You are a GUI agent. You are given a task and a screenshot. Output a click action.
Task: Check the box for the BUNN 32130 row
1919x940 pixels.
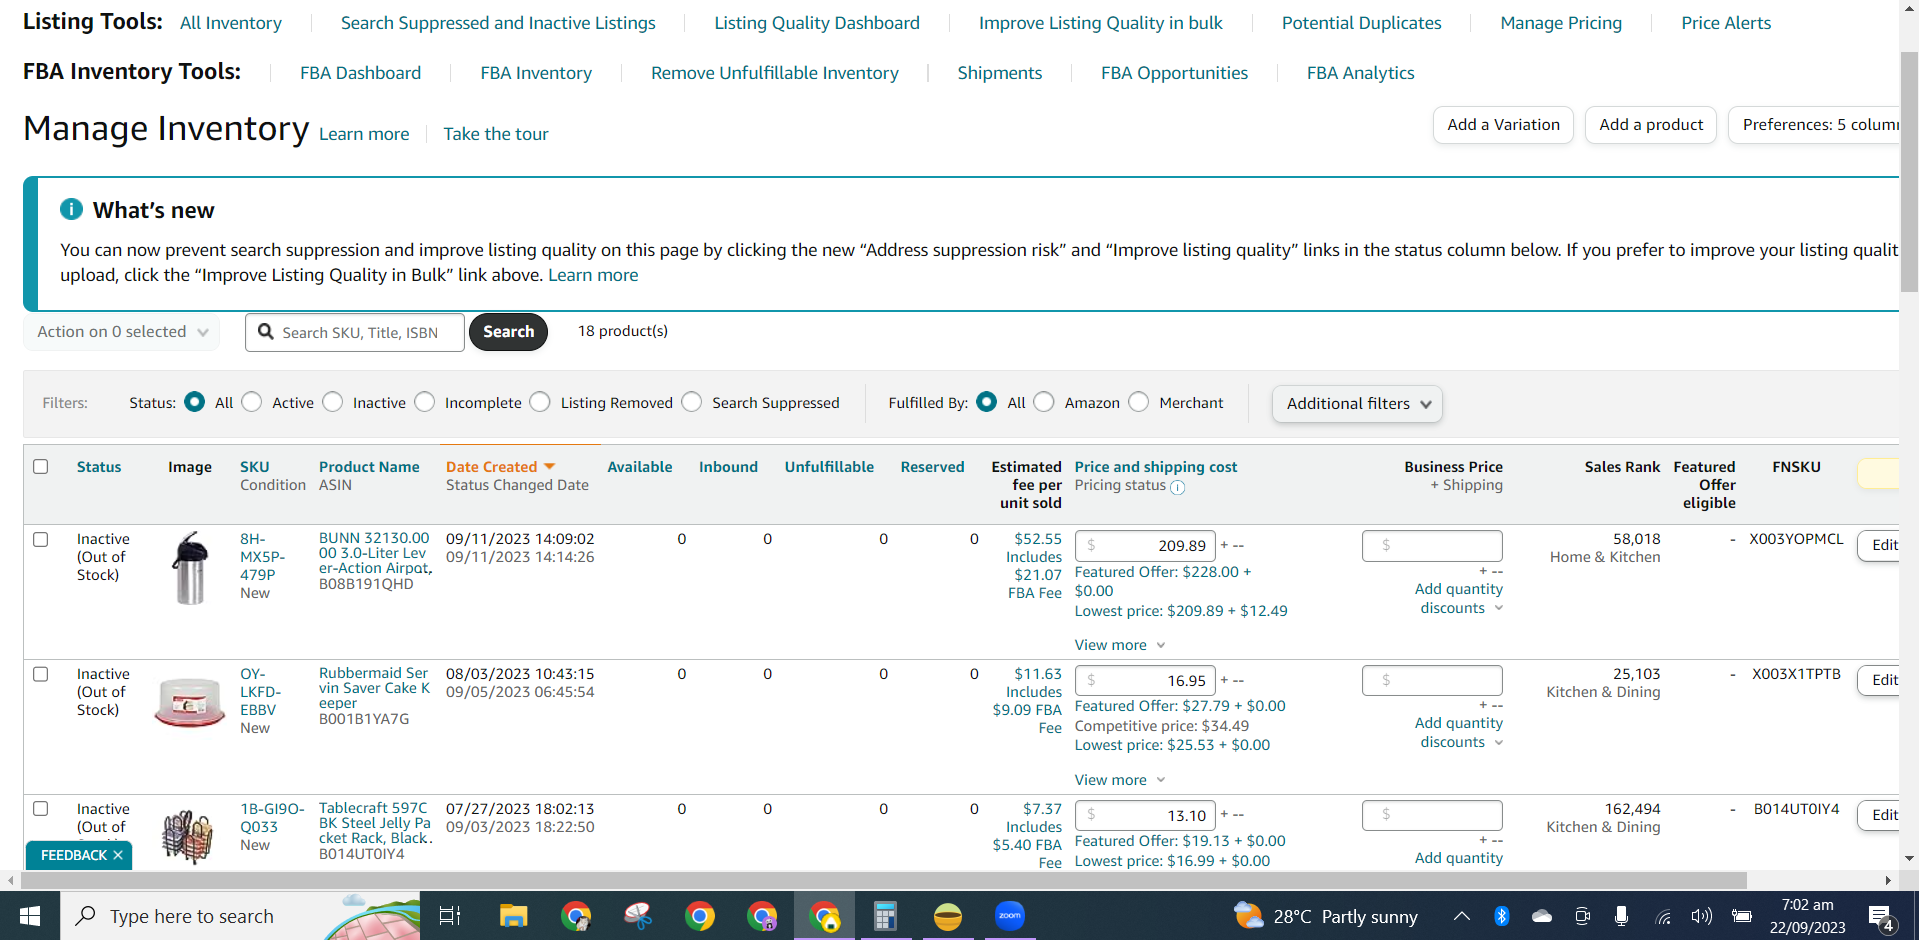coord(41,539)
